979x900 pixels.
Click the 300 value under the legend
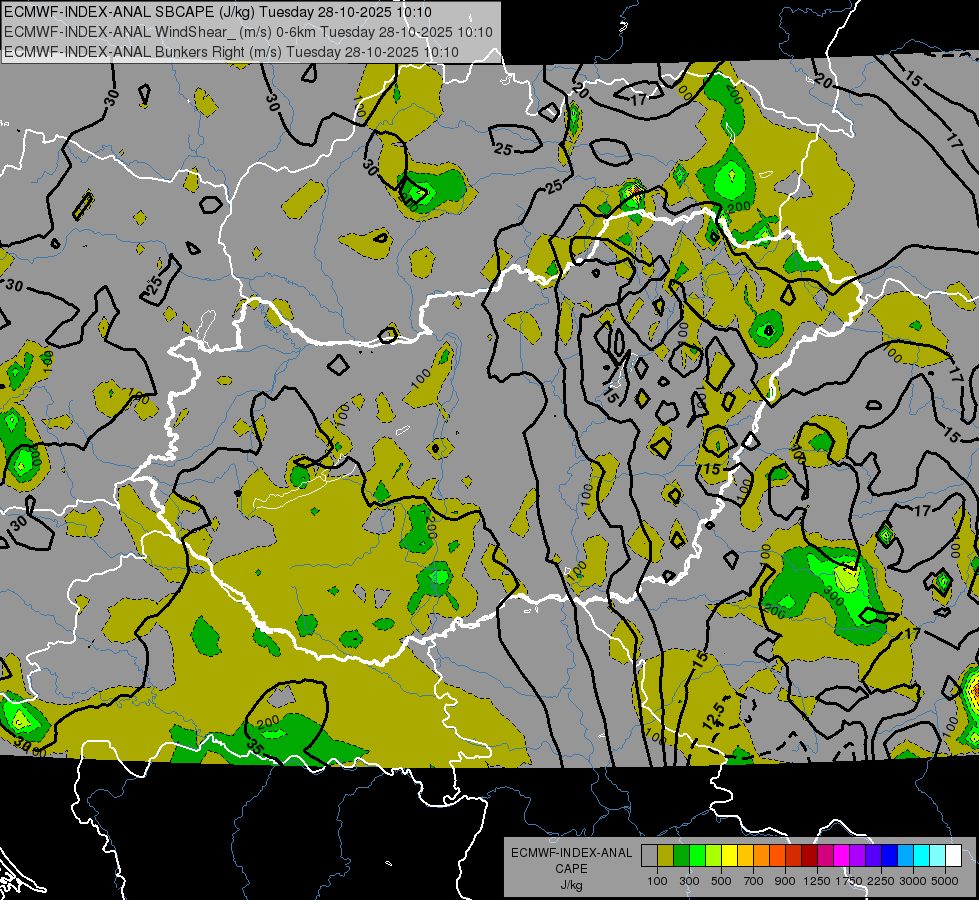(689, 881)
